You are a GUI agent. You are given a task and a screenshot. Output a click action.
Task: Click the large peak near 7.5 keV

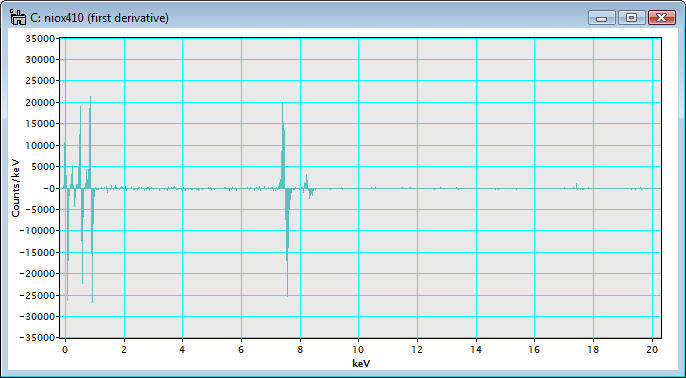pos(283,144)
